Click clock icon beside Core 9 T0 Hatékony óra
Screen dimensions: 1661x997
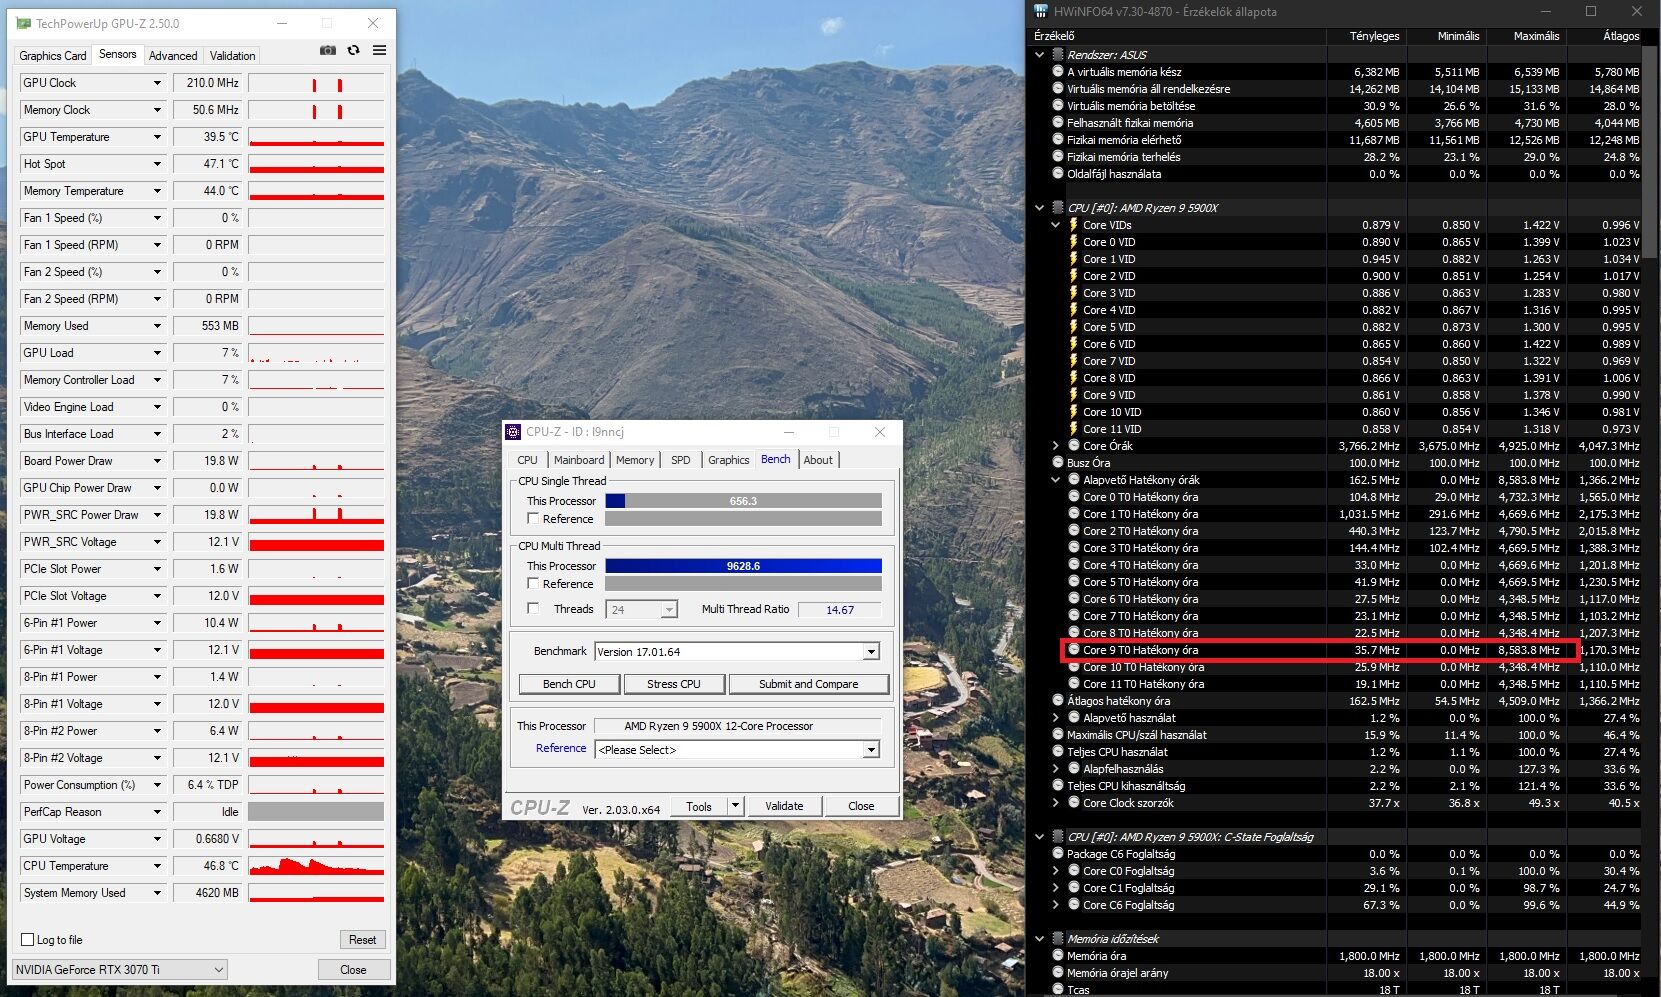coord(1074,650)
